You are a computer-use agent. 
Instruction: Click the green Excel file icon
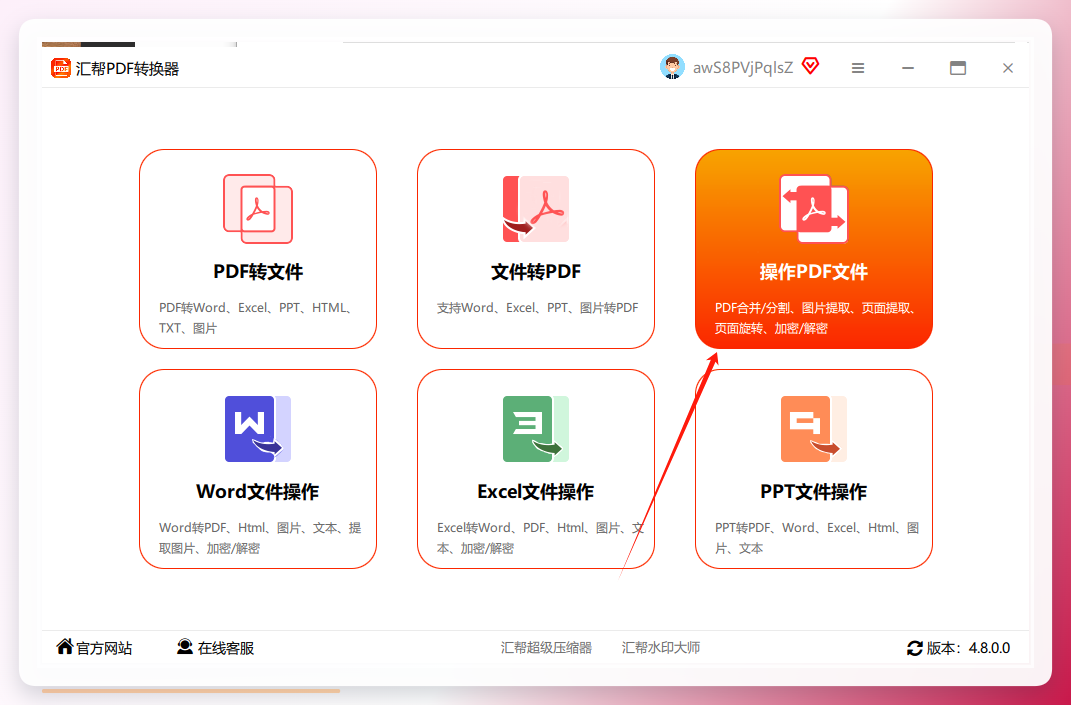click(x=536, y=429)
